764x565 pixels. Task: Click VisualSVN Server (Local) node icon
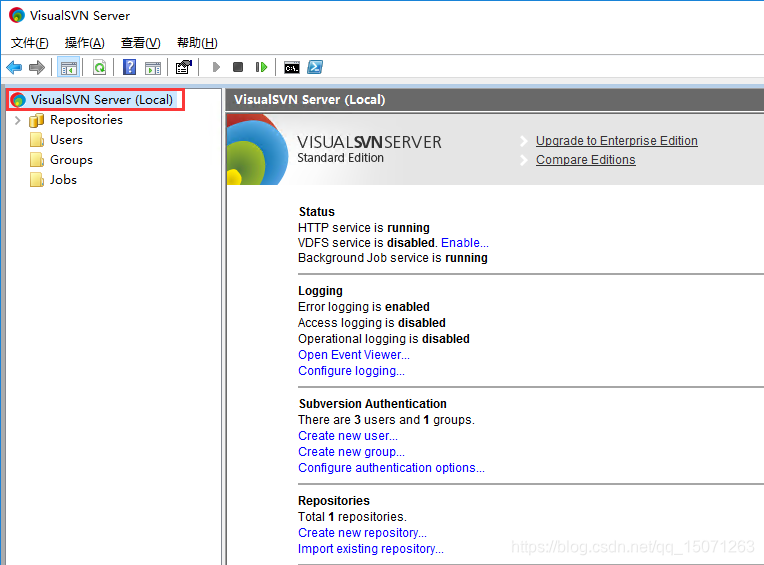click(19, 100)
